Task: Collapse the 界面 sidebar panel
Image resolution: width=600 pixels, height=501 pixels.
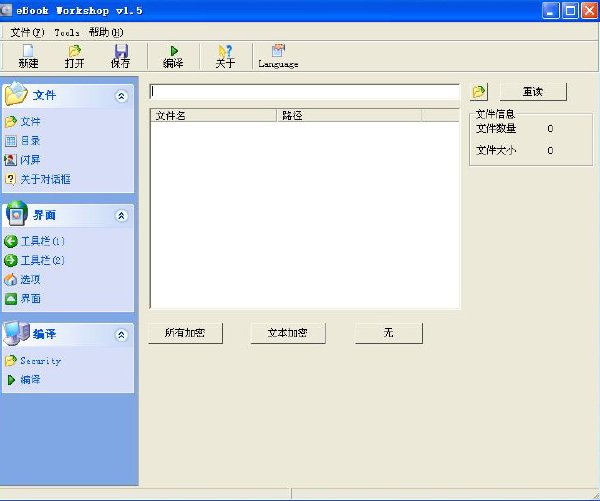Action: pyautogui.click(x=121, y=216)
